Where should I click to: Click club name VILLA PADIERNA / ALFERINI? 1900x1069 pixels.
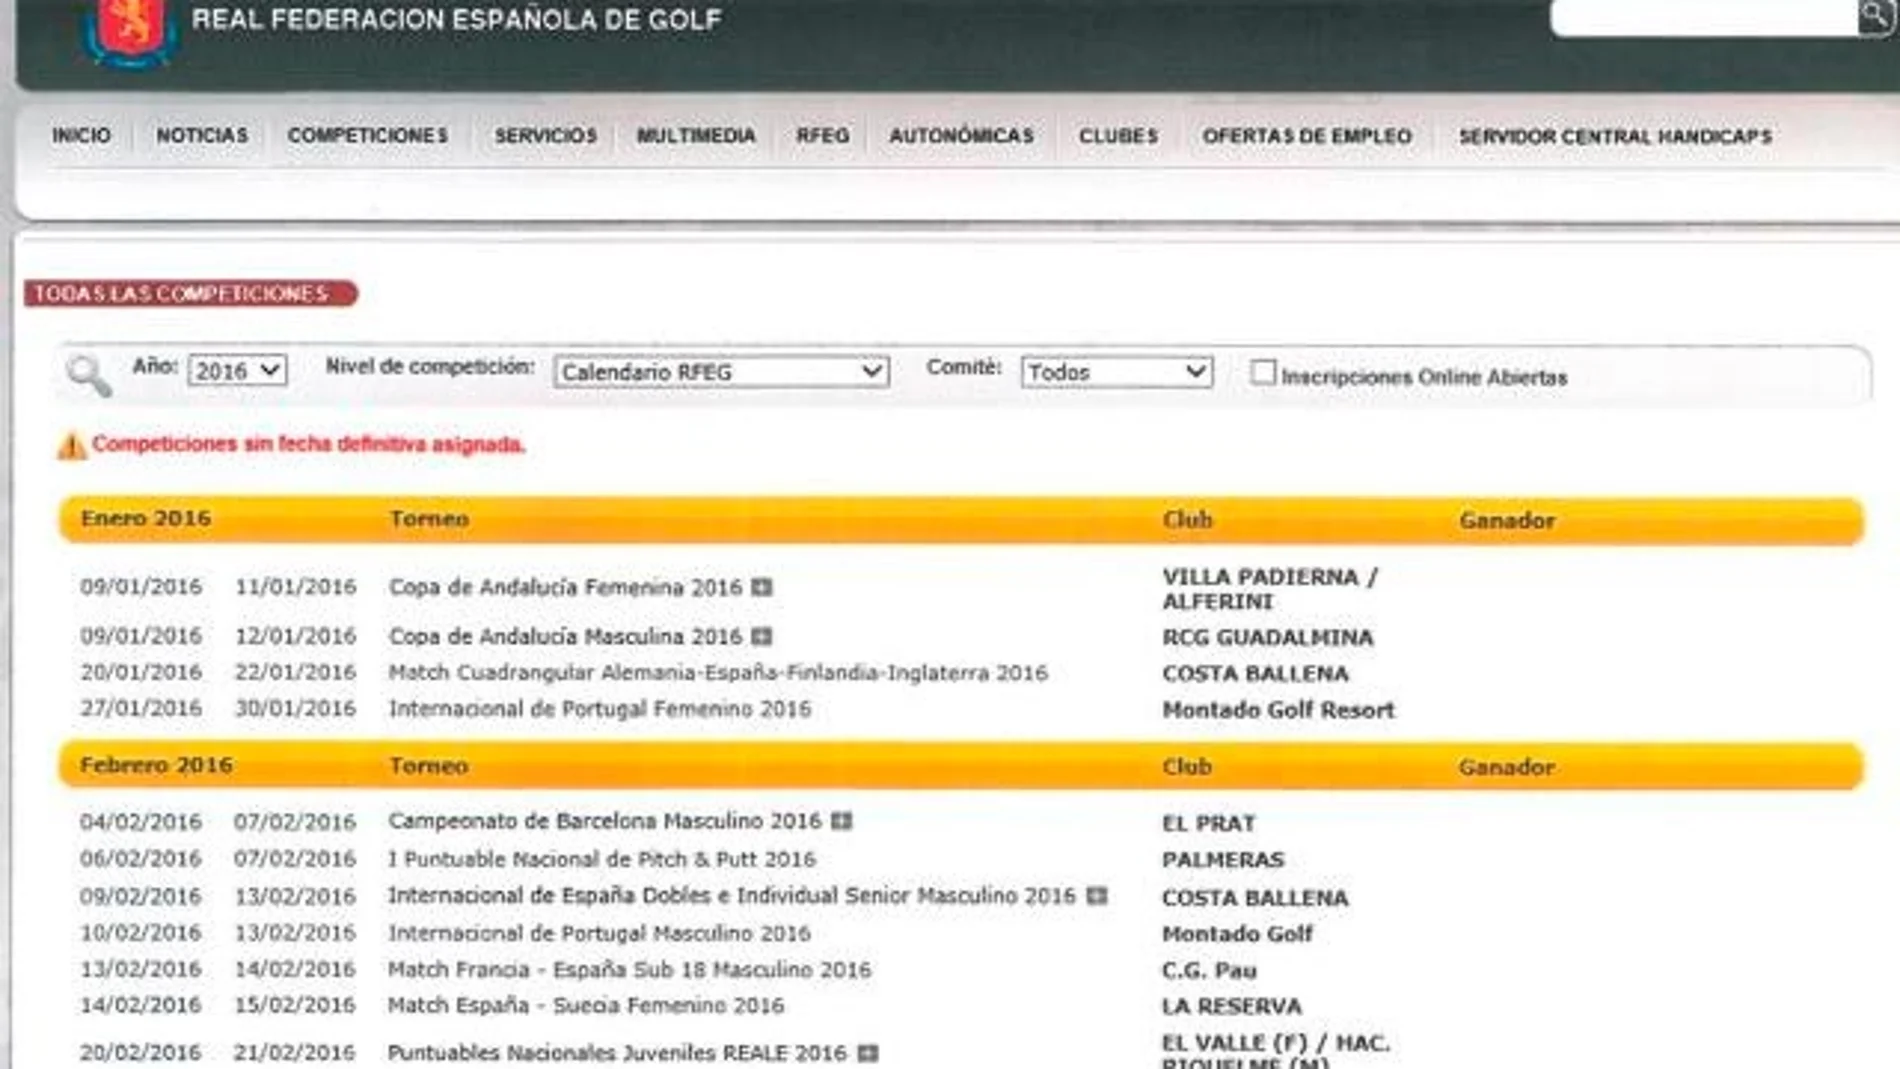pyautogui.click(x=1270, y=589)
